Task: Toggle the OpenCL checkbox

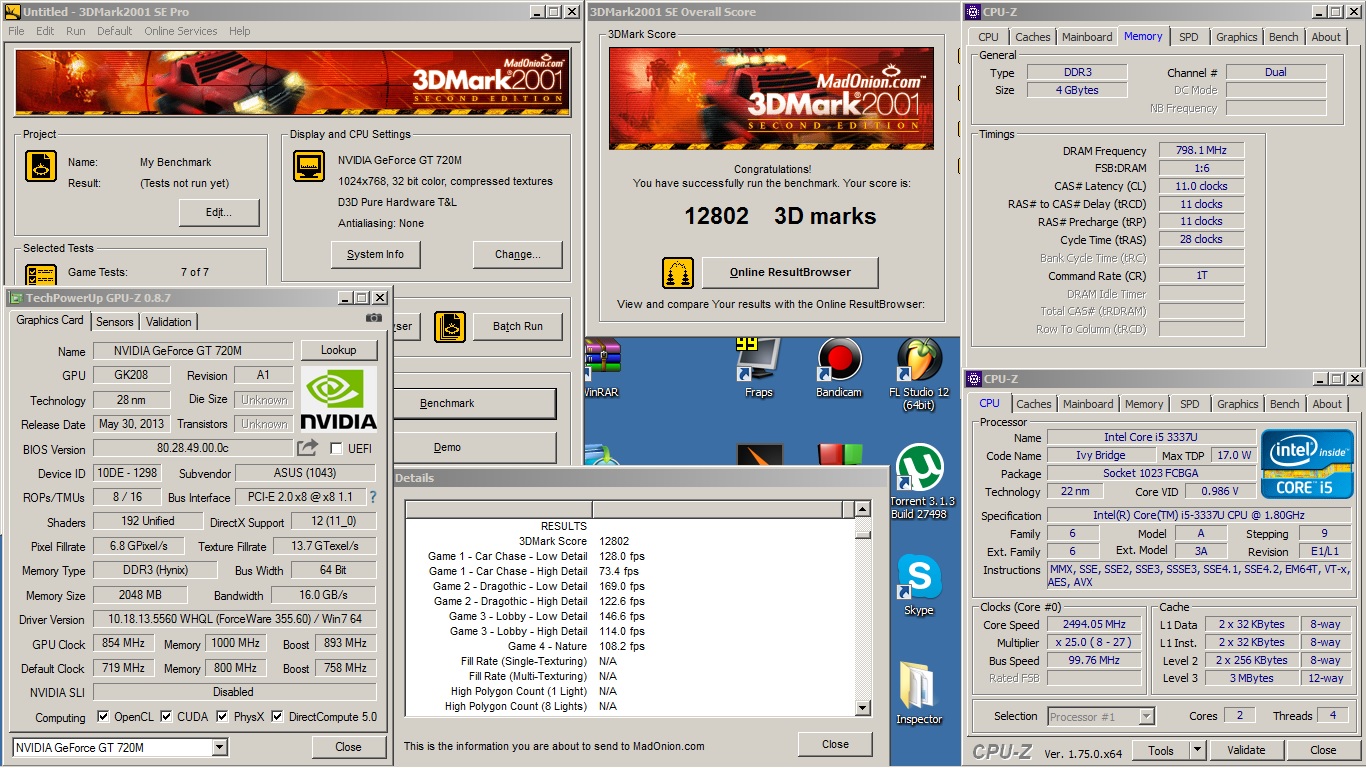Action: pos(103,717)
